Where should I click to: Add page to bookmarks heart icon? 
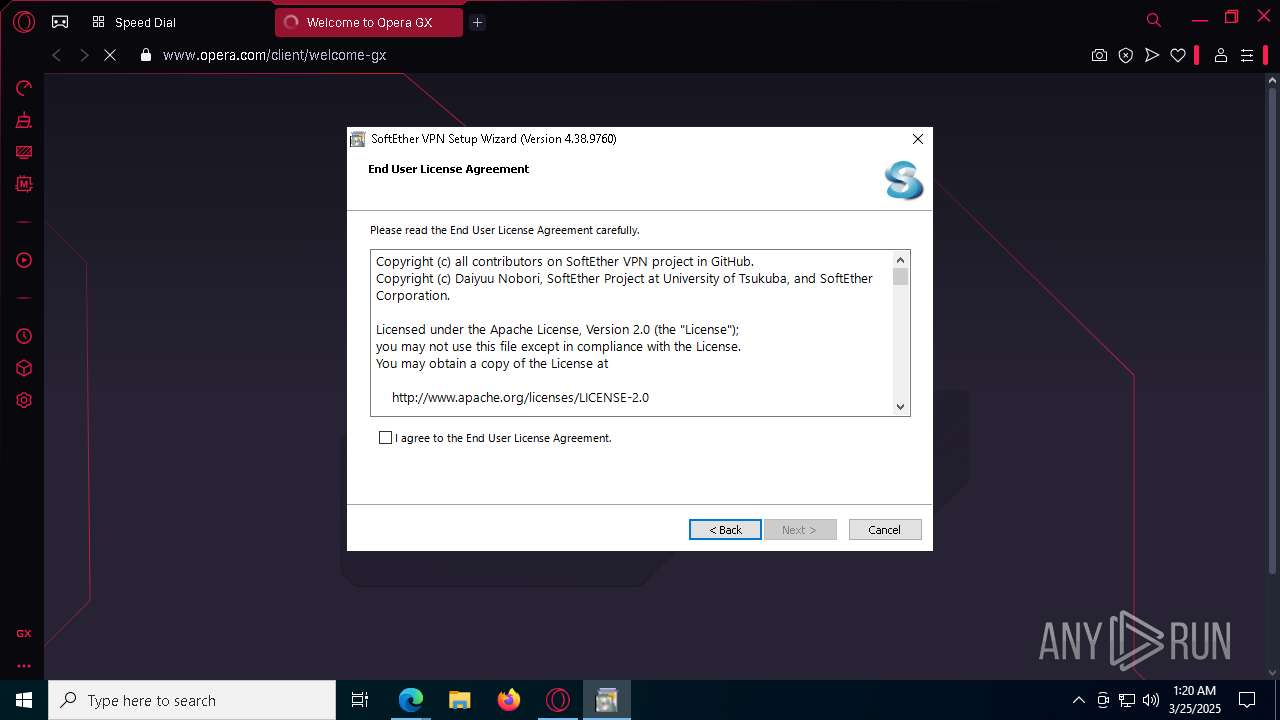(1178, 55)
